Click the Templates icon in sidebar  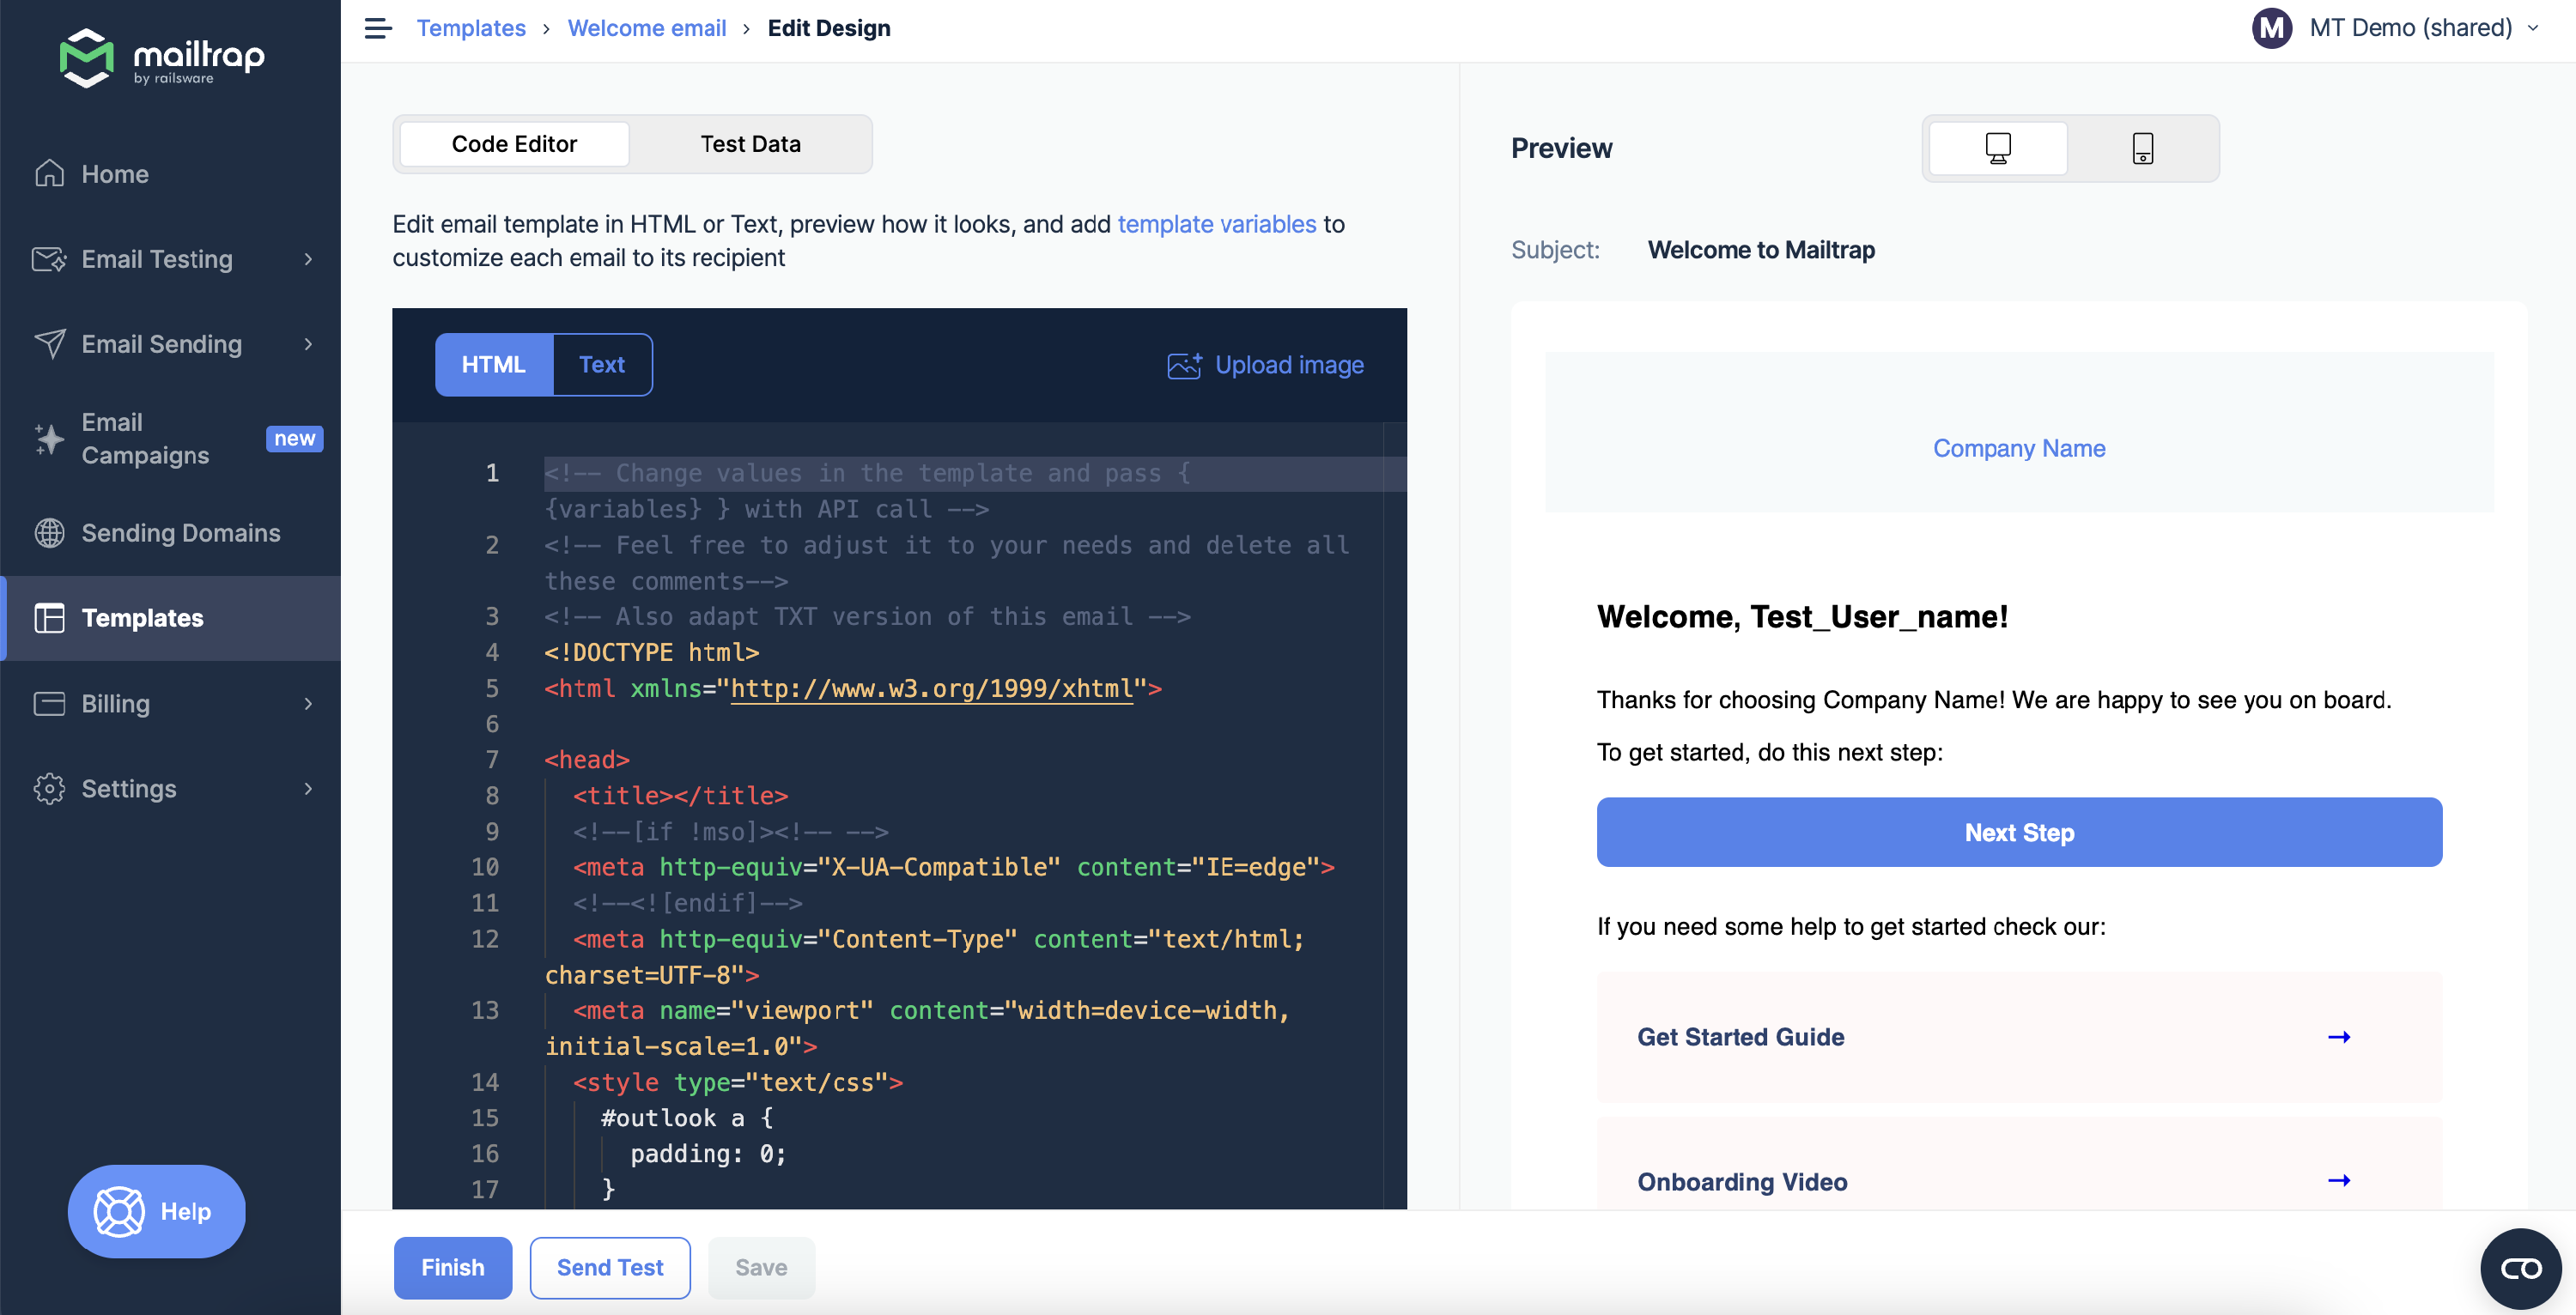[x=49, y=618]
